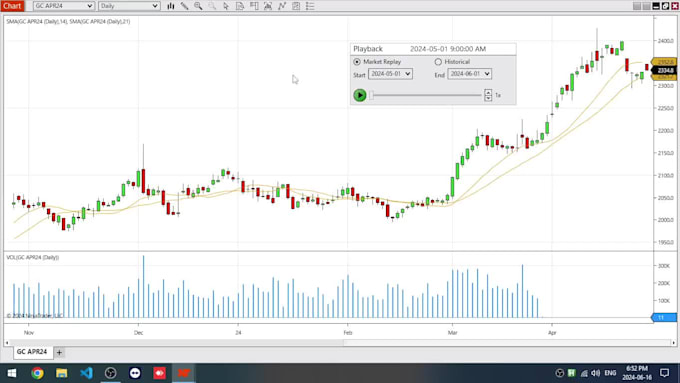This screenshot has width=680, height=383.
Task: Click the horizontal scrollbar right arrow
Action: [673, 343]
